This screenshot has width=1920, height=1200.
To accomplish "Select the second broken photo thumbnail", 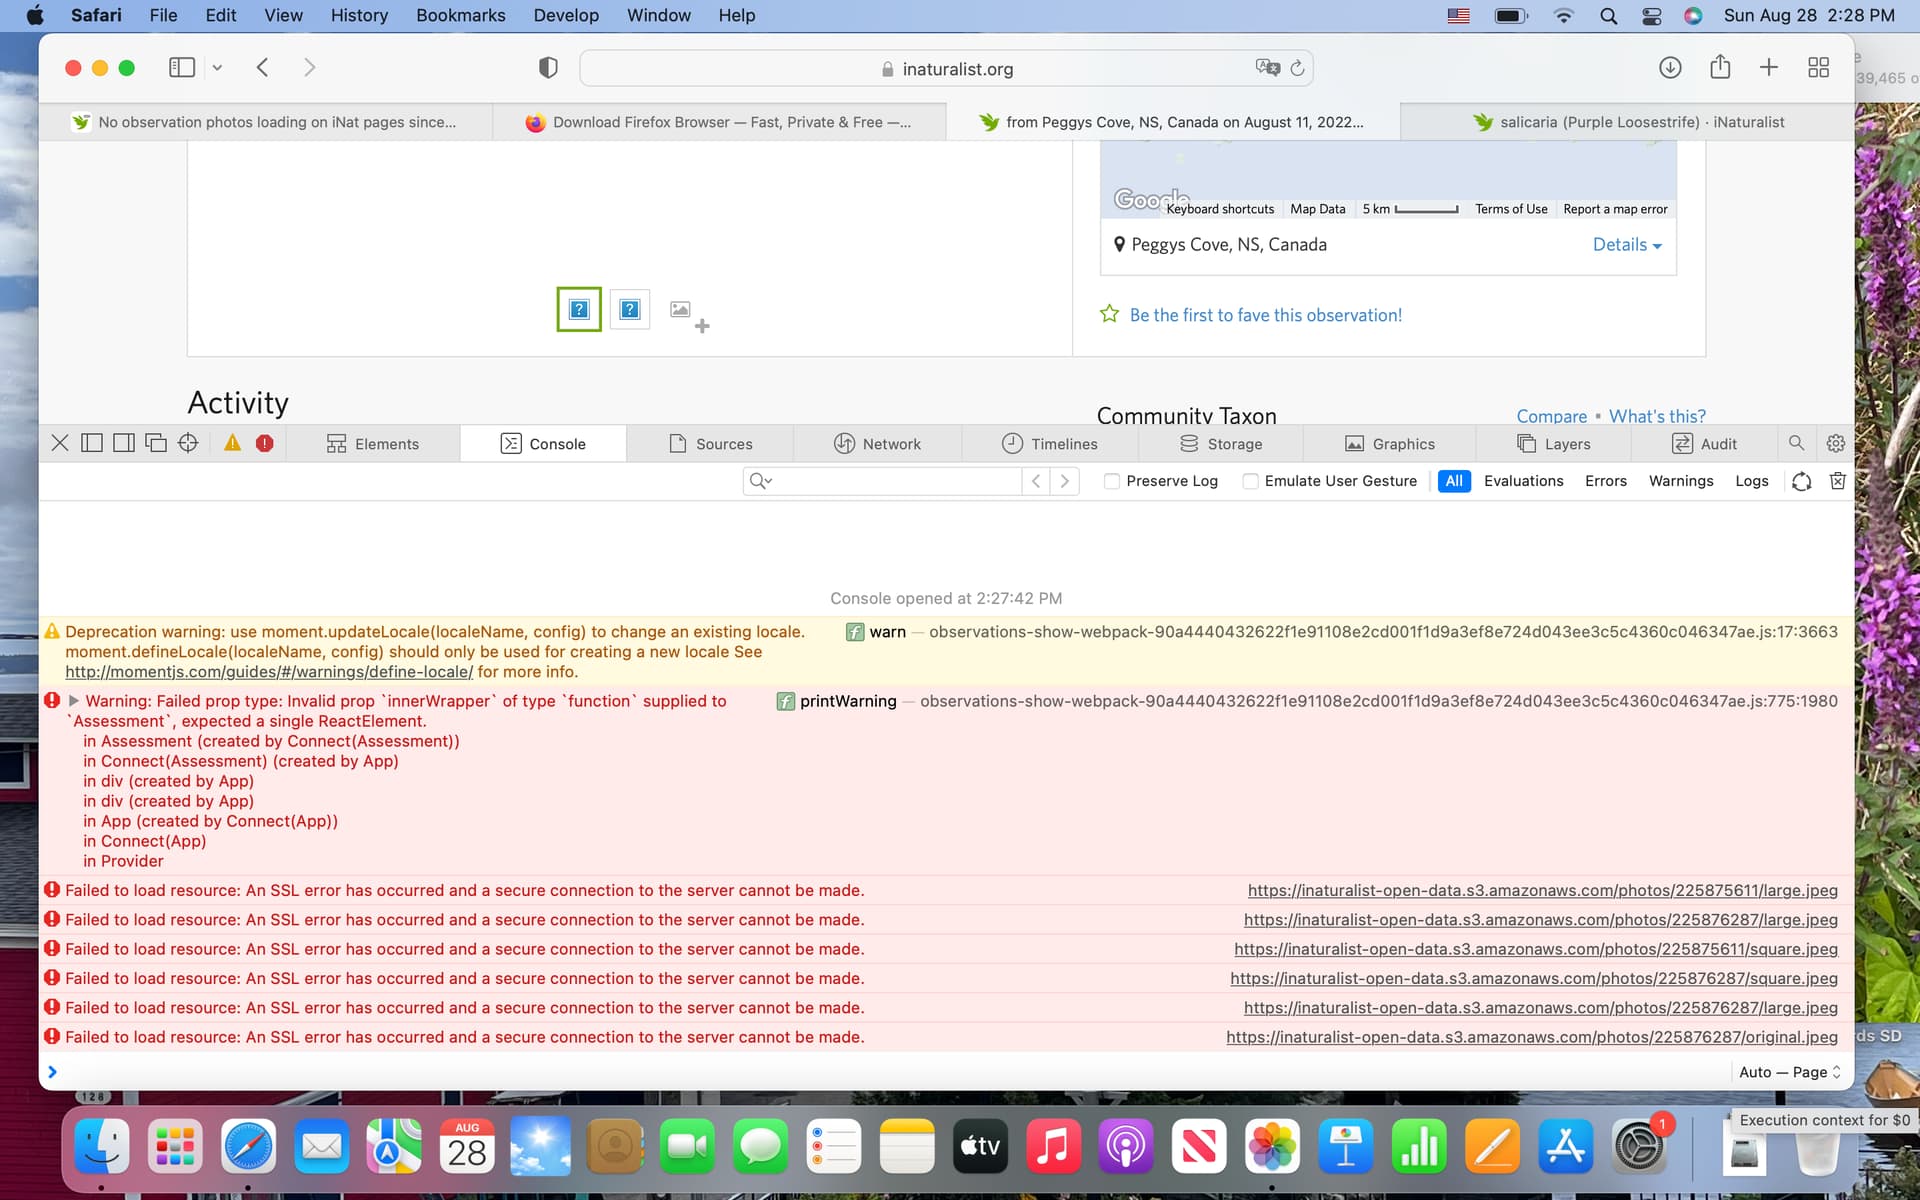I will pyautogui.click(x=630, y=309).
